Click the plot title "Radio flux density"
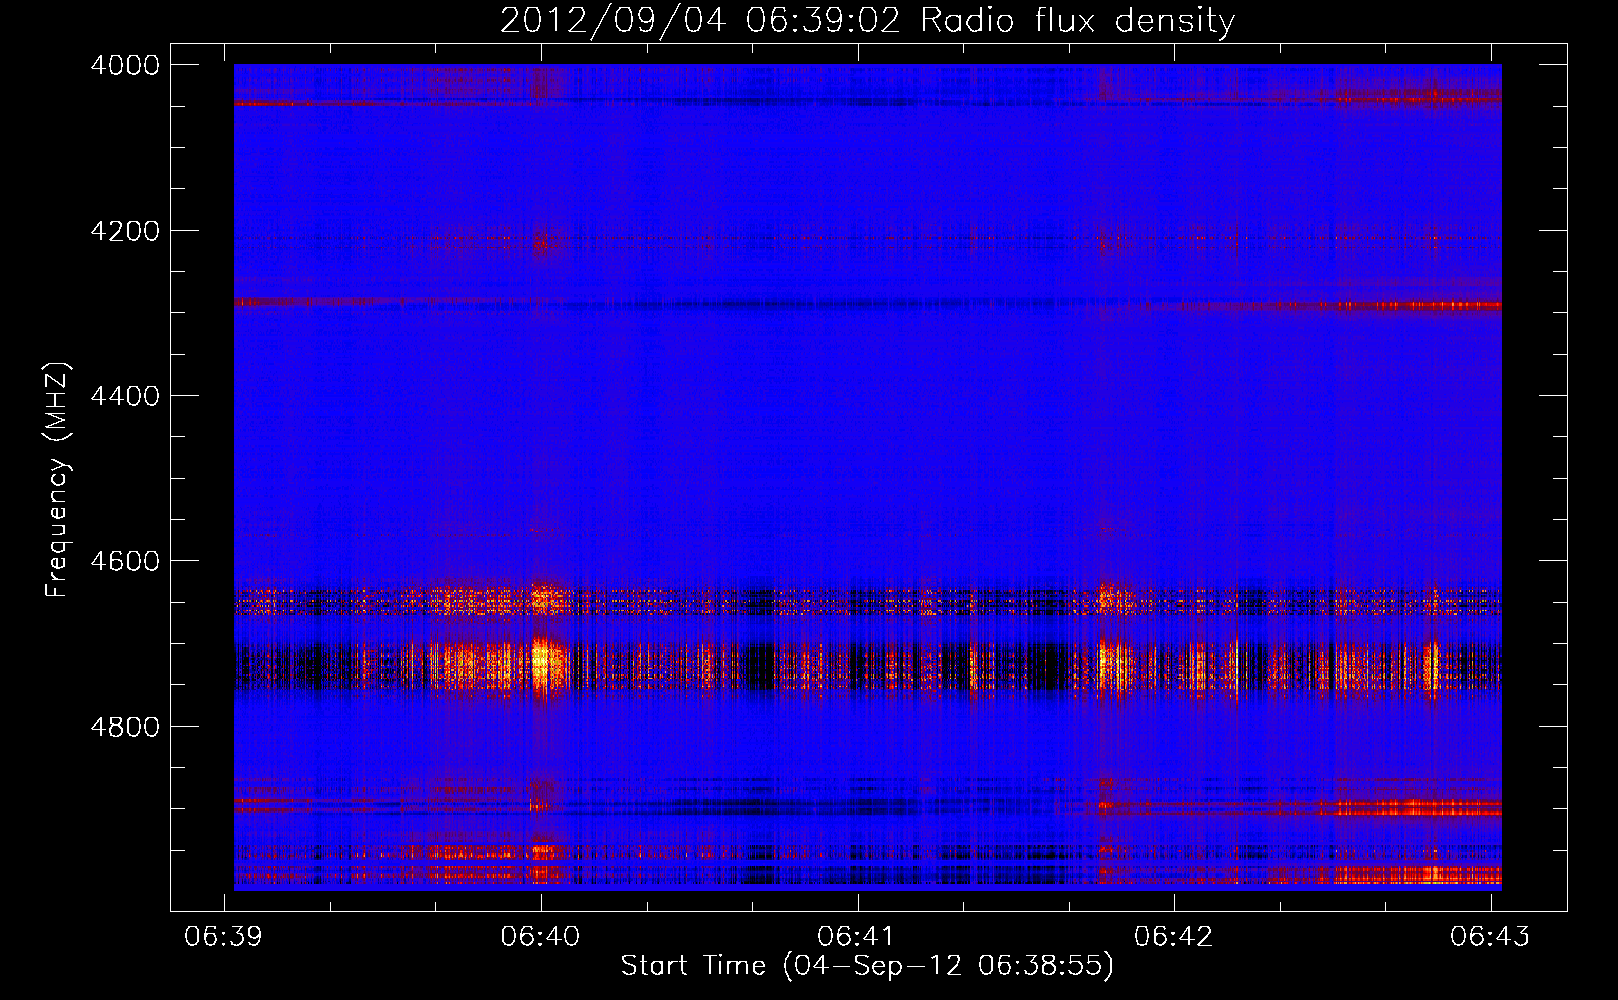The height and width of the screenshot is (1000, 1618). (x=1077, y=21)
